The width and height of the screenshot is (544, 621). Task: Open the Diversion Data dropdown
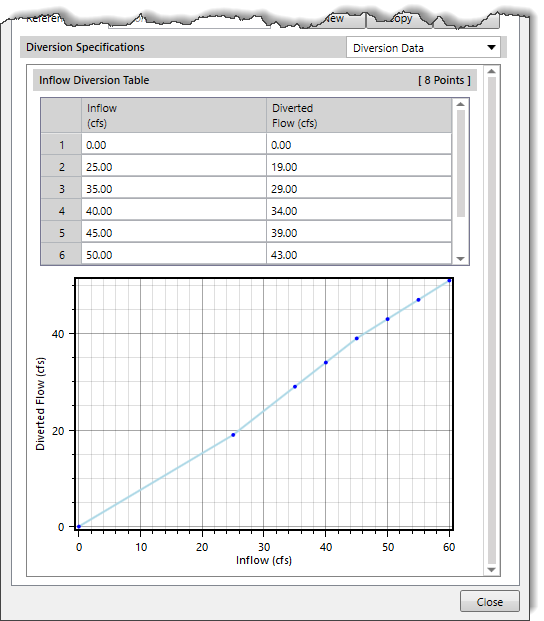(x=423, y=48)
